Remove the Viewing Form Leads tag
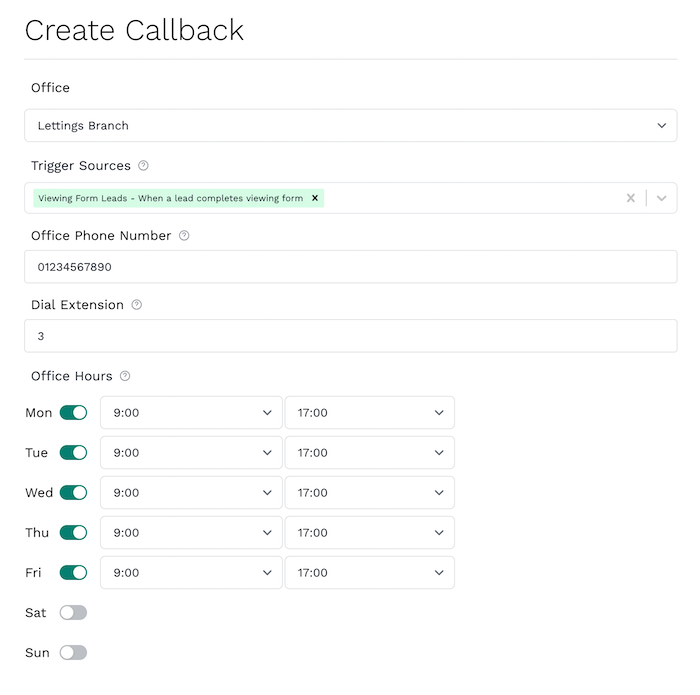This screenshot has height=695, width=700. (x=315, y=198)
